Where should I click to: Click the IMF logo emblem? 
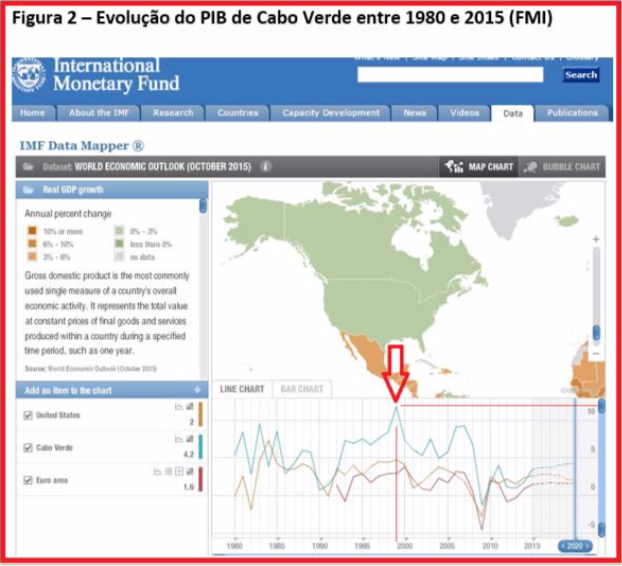(29, 76)
